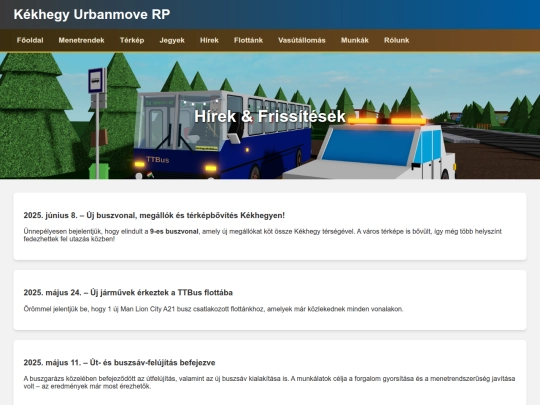This screenshot has width=540, height=405.
Task: Select Munkák in the navigation bar
Action: click(355, 40)
